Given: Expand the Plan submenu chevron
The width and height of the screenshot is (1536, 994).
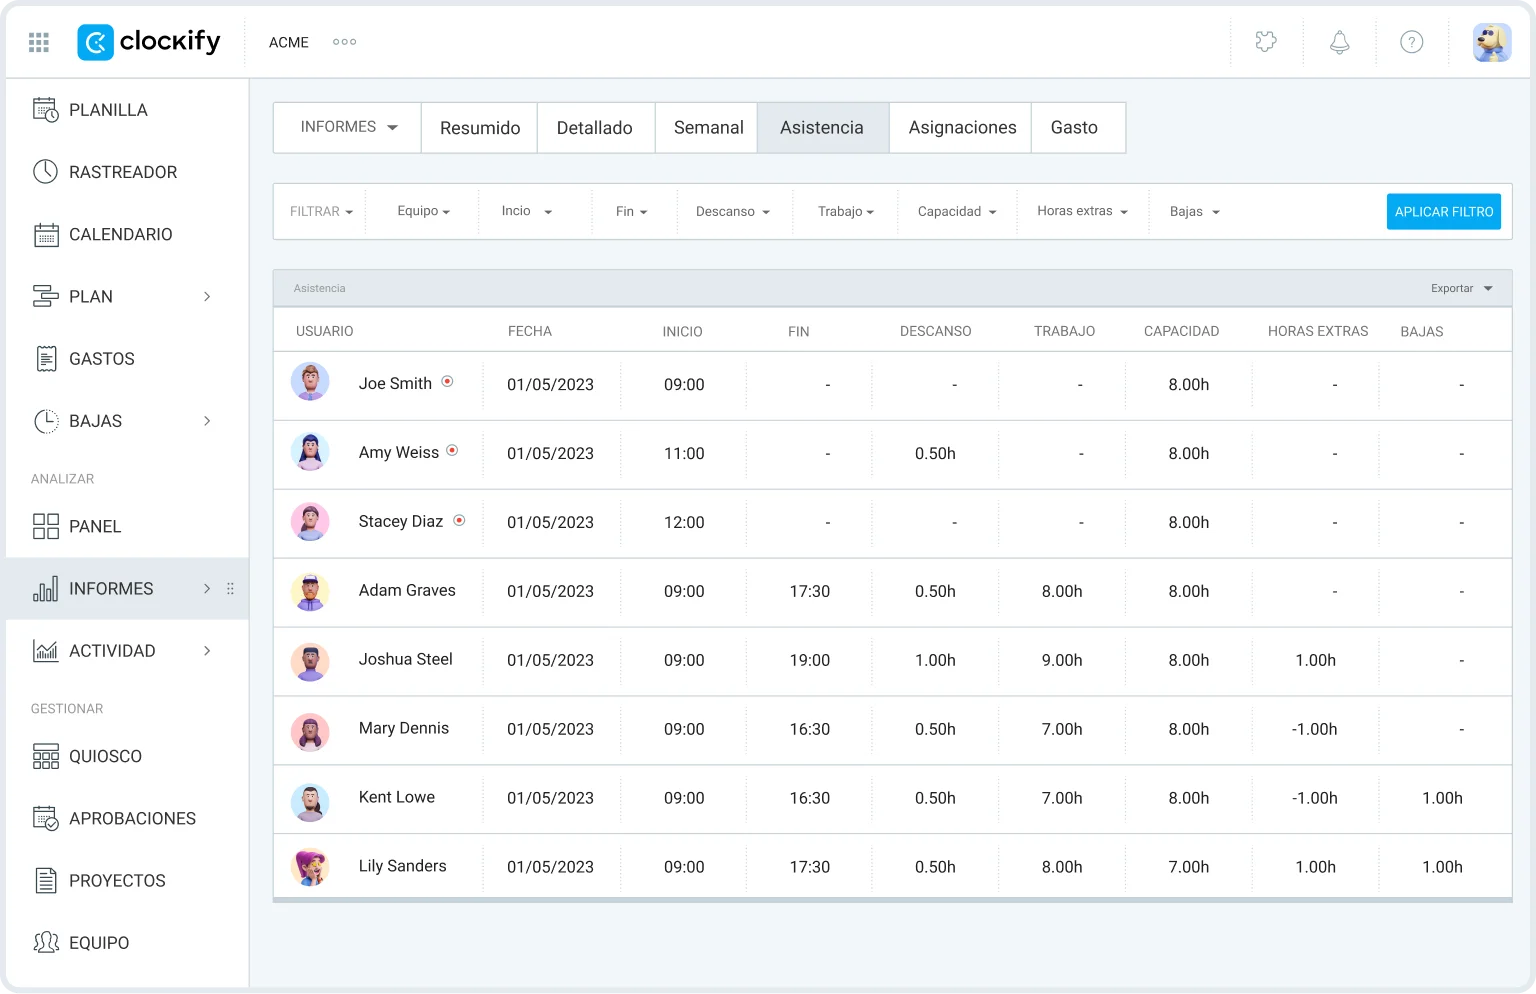Looking at the screenshot, I should (x=207, y=297).
